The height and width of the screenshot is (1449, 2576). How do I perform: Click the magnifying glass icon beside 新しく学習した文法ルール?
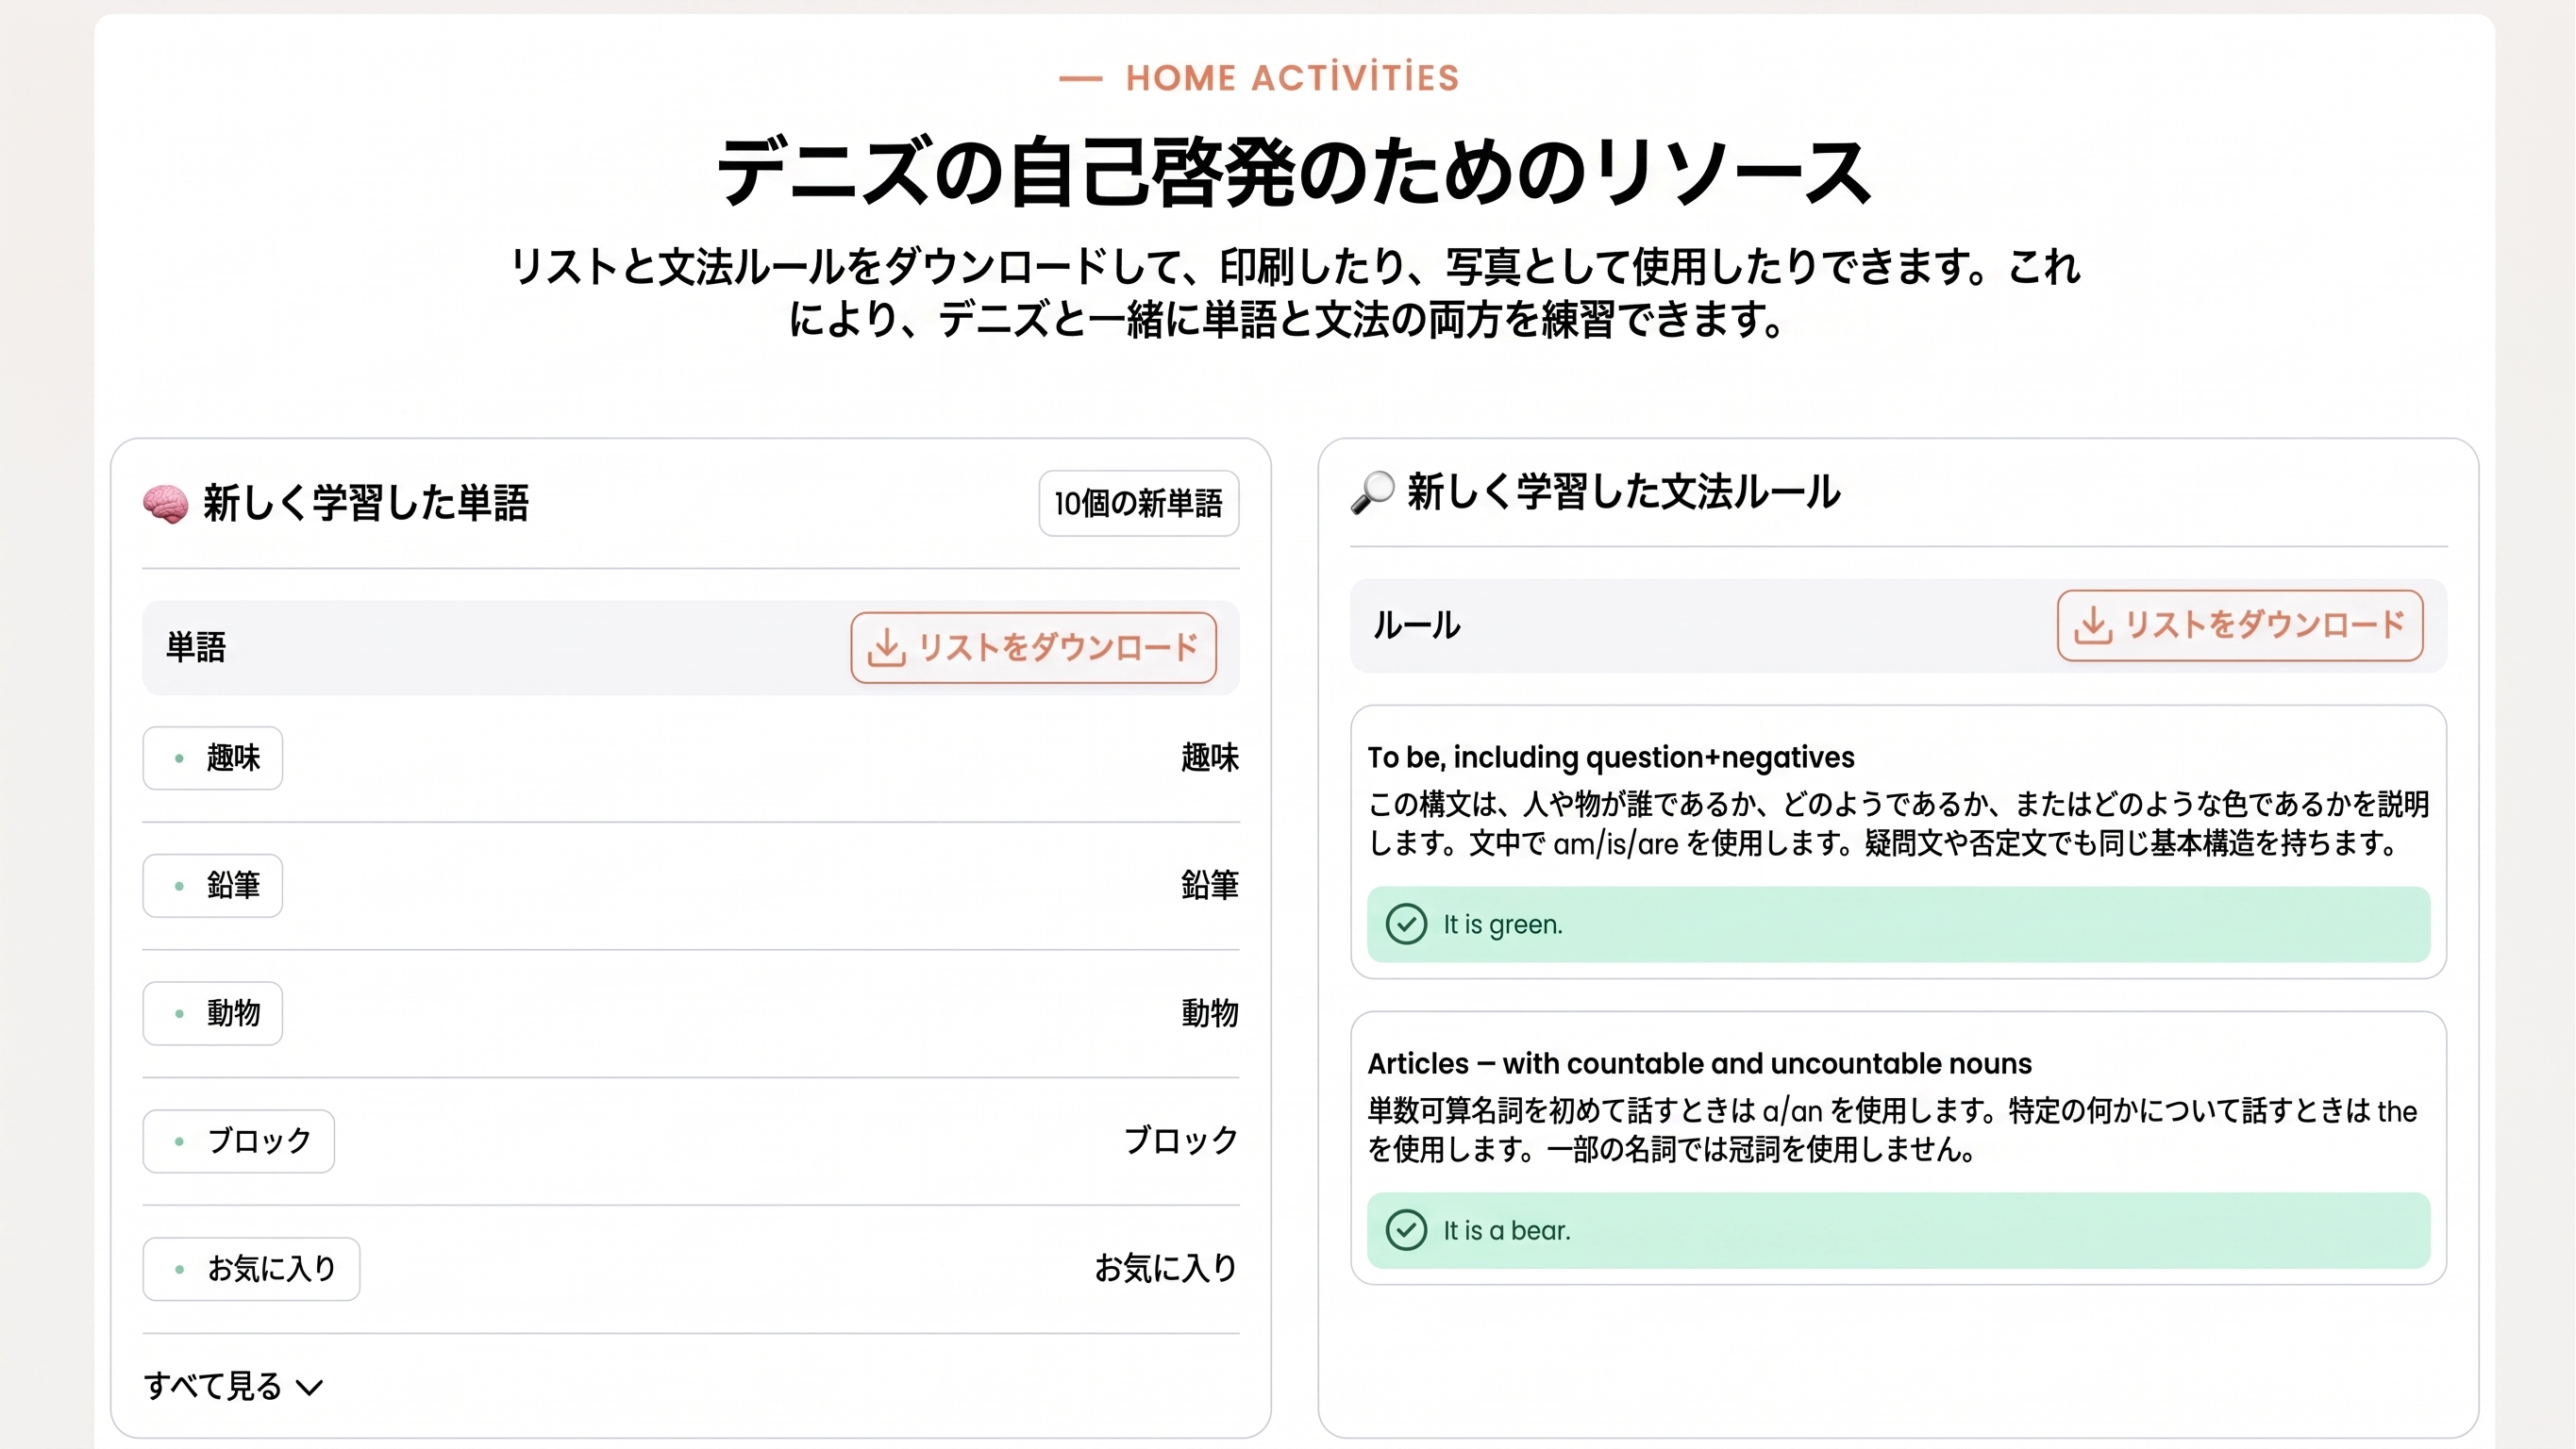click(1373, 492)
